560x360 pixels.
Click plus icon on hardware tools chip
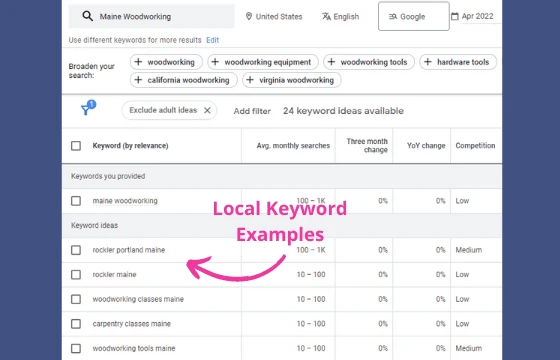(x=428, y=62)
